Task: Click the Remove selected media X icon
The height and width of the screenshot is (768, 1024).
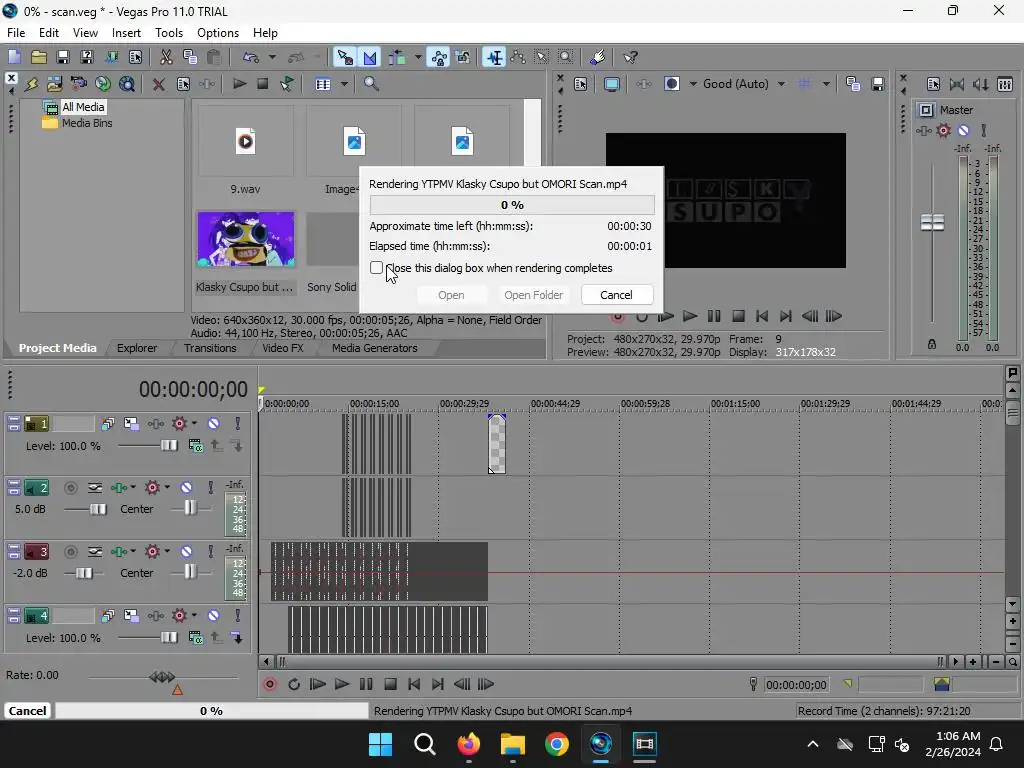Action: click(158, 84)
